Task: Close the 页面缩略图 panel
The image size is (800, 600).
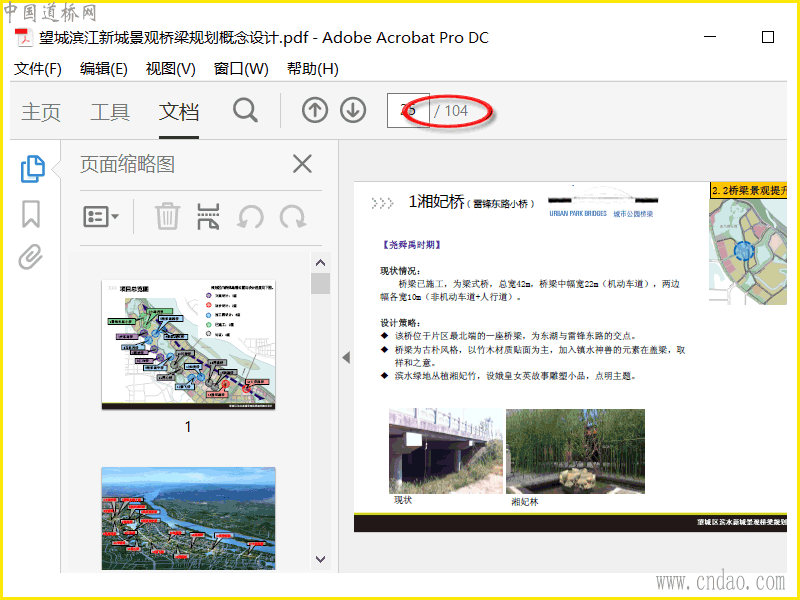Action: click(302, 164)
